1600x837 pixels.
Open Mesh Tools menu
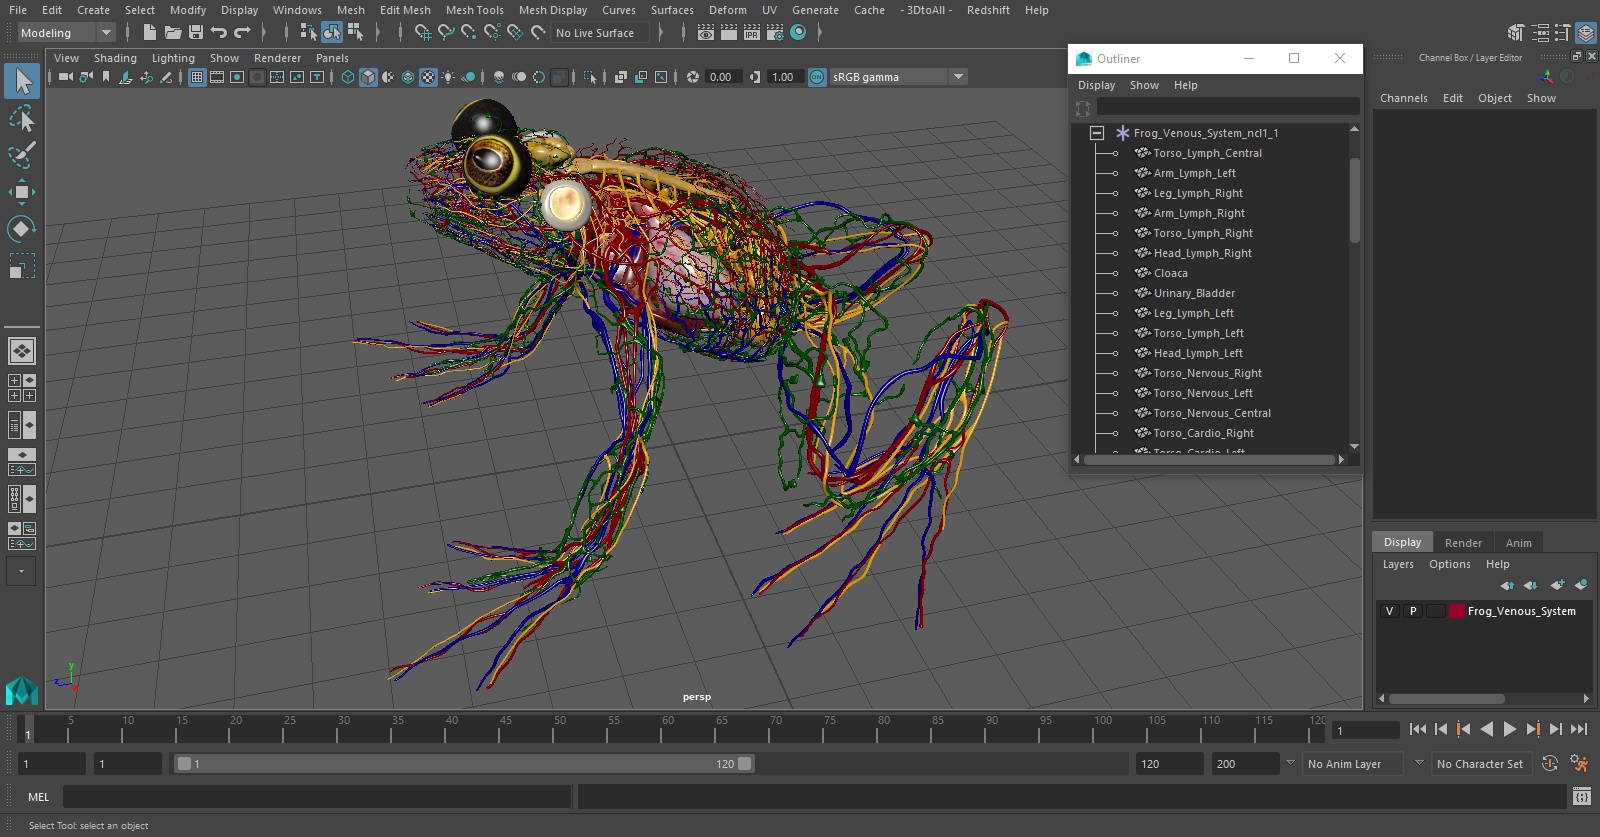[x=474, y=10]
